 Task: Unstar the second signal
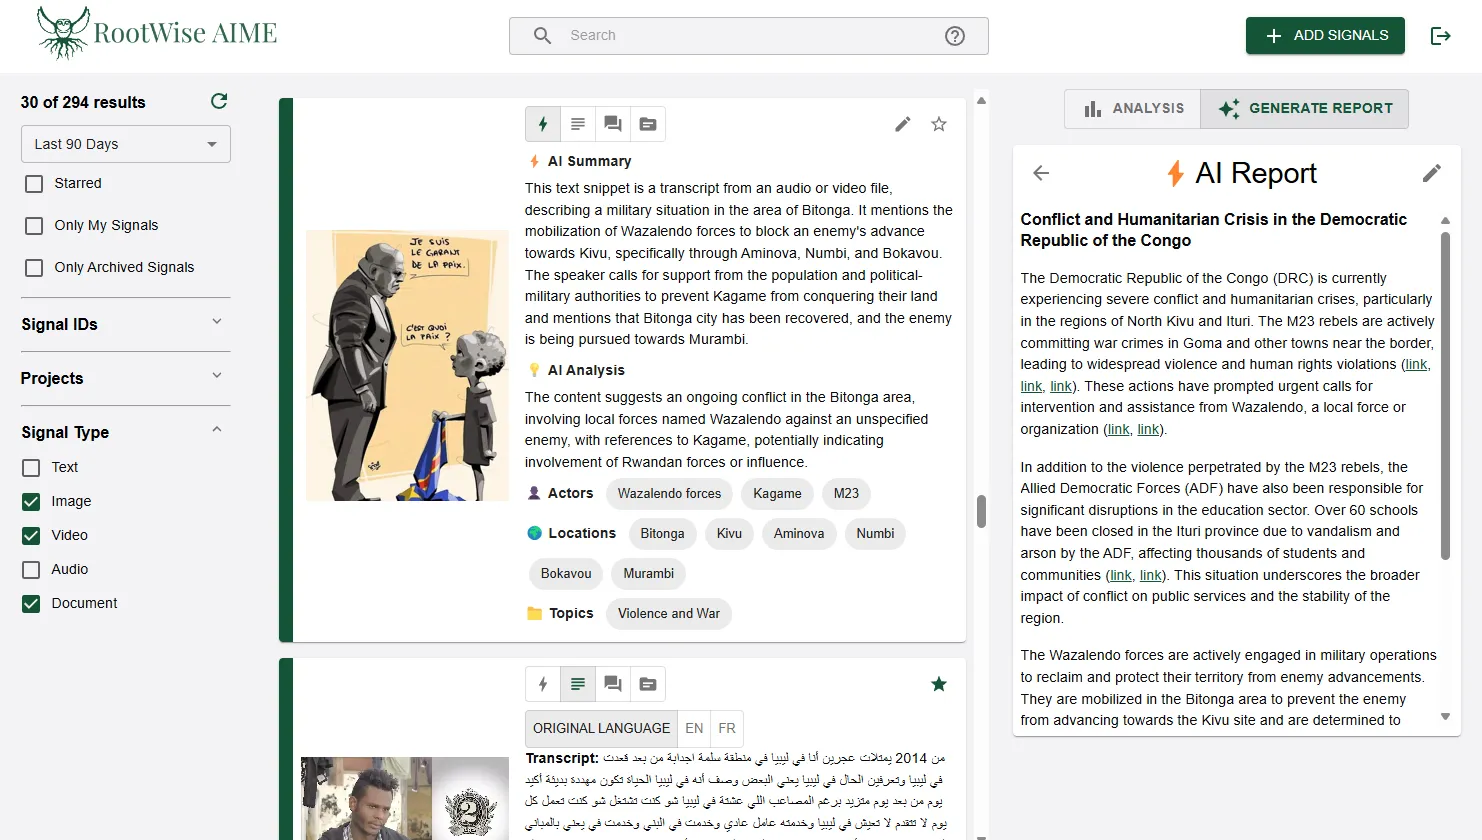pos(938,683)
